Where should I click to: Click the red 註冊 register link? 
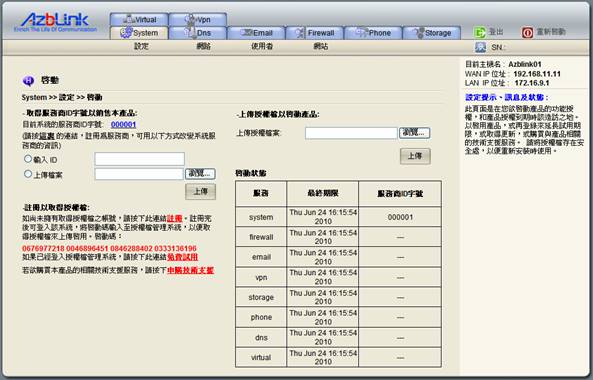tap(174, 219)
